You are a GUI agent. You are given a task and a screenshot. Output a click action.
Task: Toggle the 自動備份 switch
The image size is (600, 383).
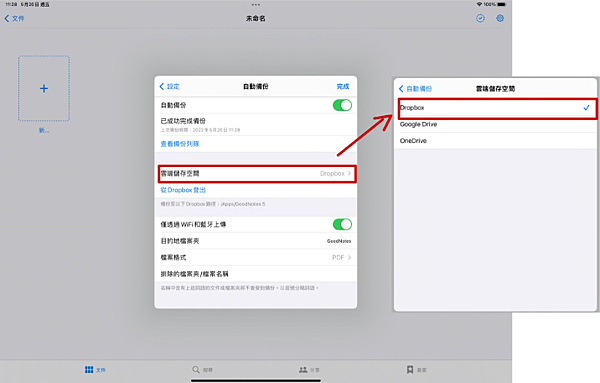pyautogui.click(x=342, y=105)
